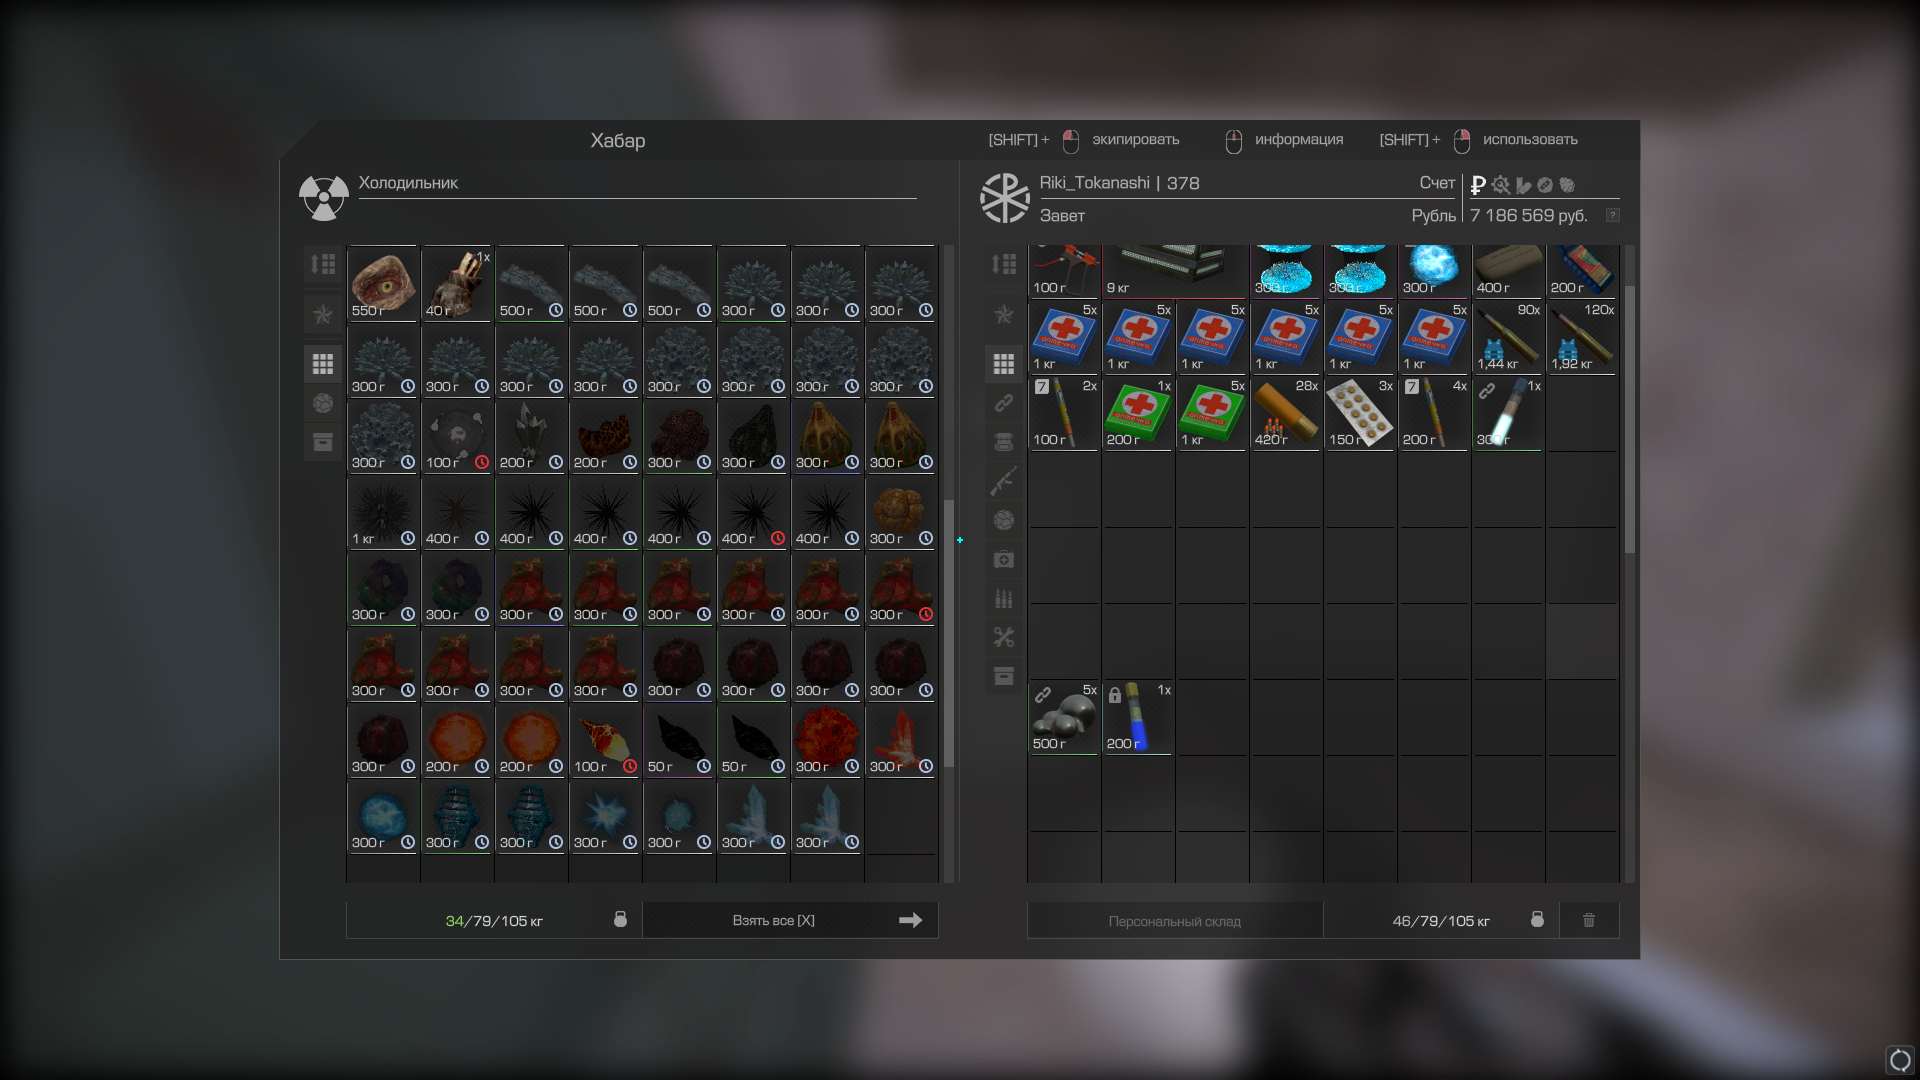Select all-items grid filter in Холодильник panel

coord(322,364)
